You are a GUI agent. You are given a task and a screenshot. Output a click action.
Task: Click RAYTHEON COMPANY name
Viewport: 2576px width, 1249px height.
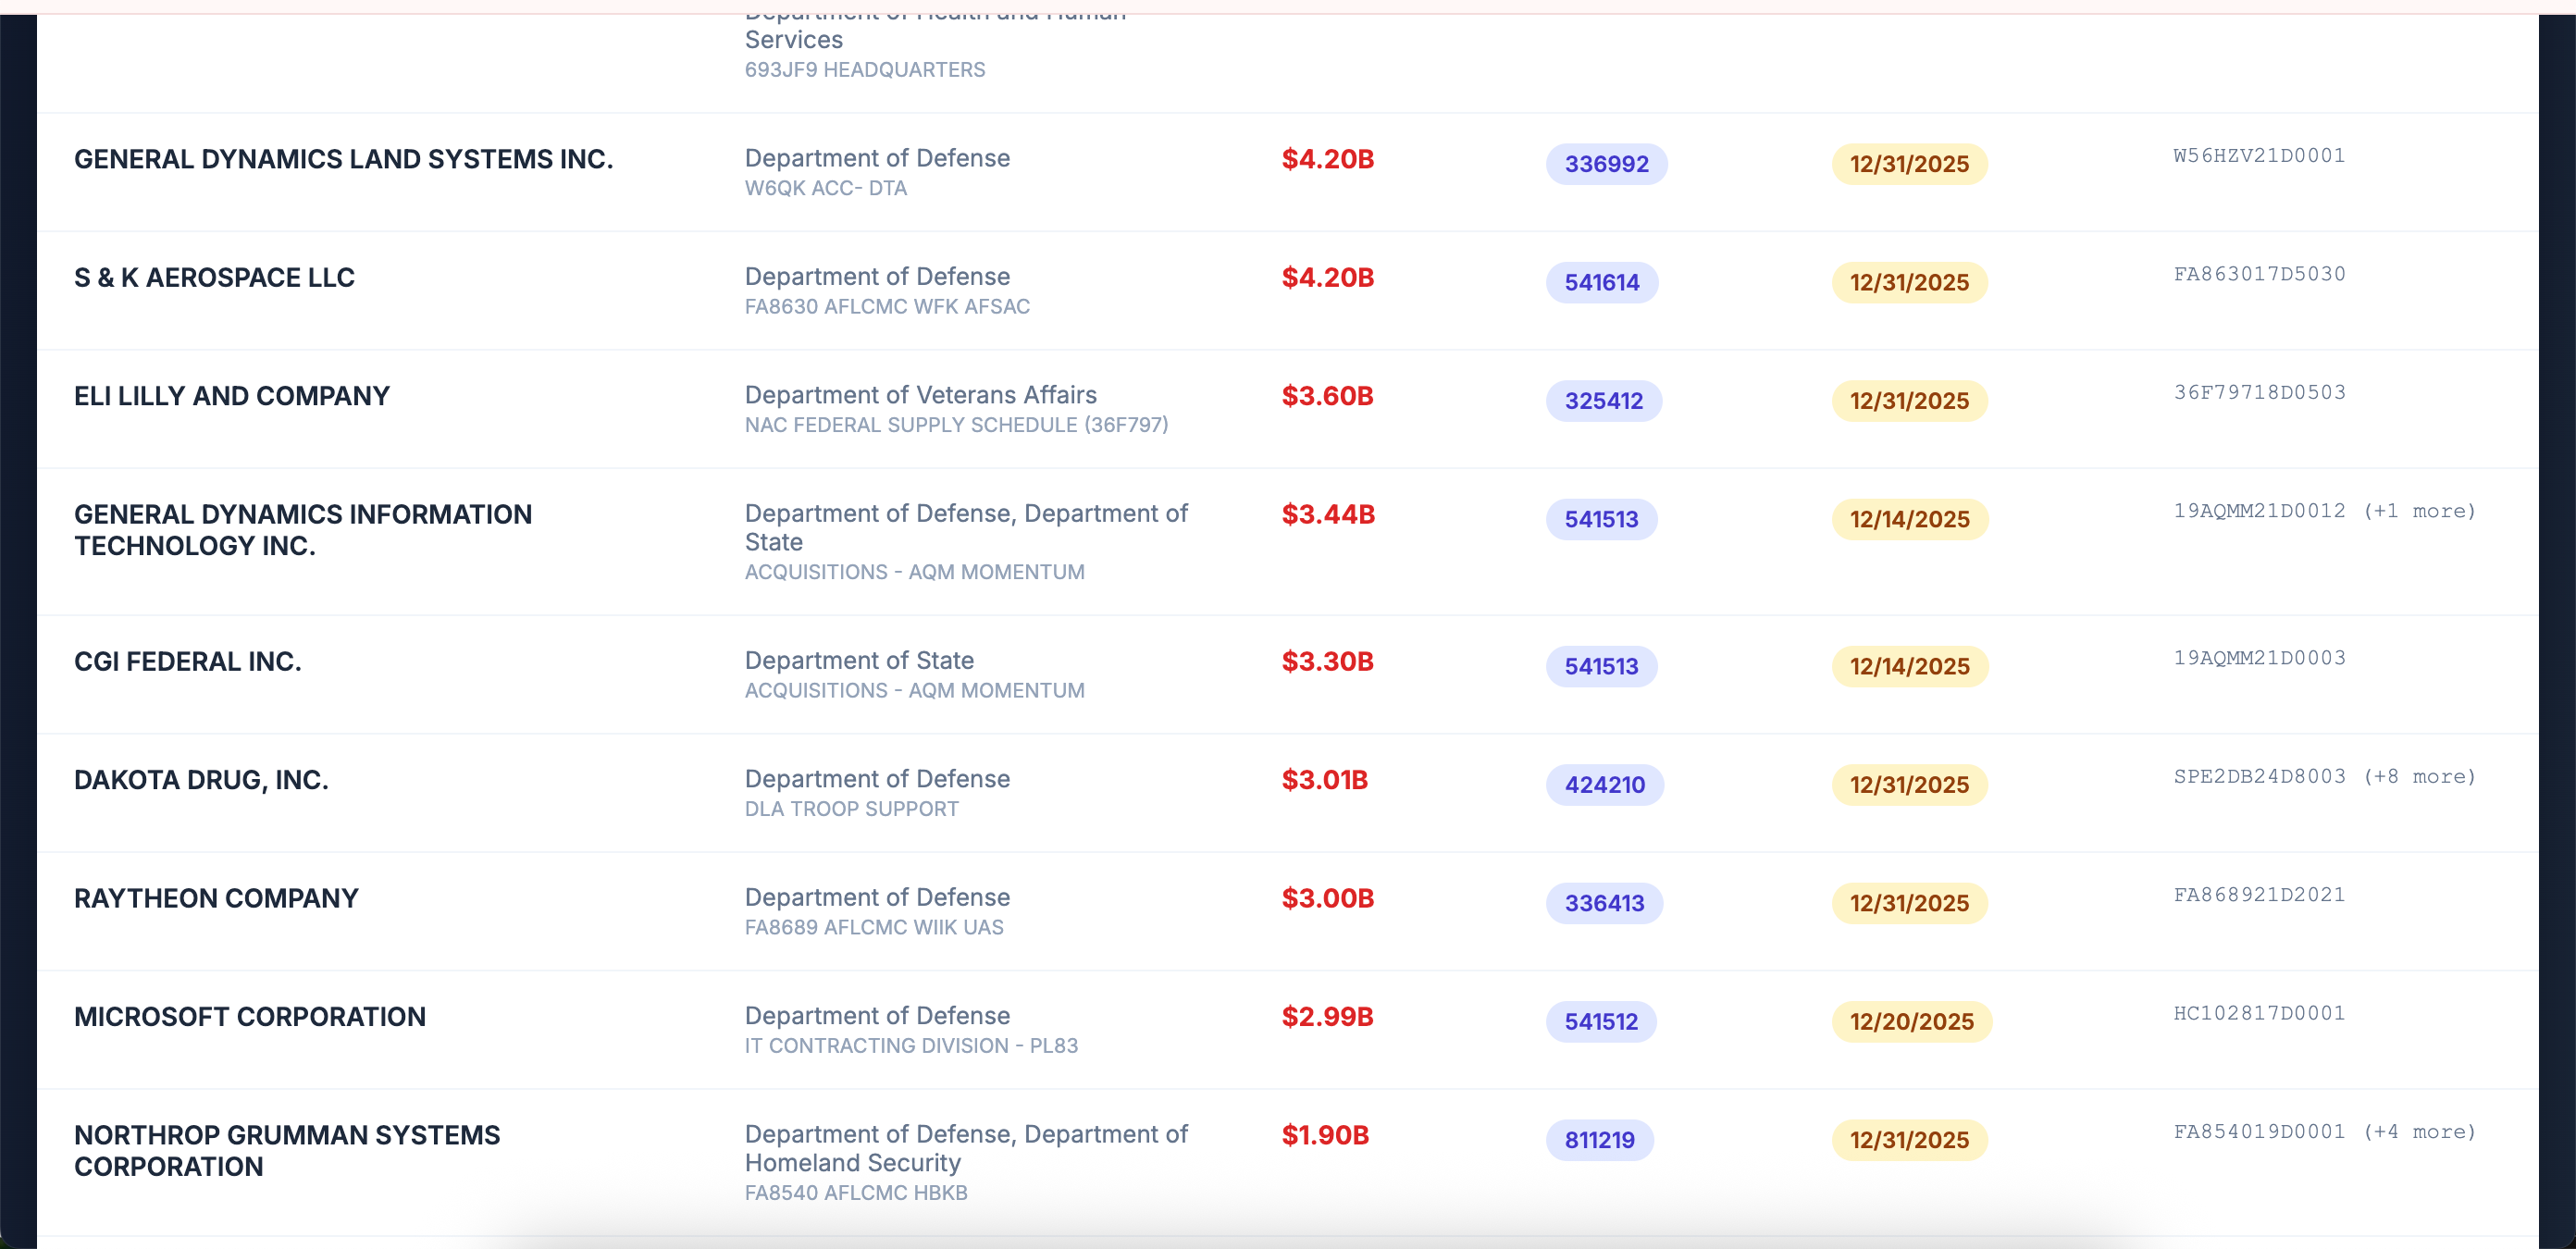[x=216, y=898]
